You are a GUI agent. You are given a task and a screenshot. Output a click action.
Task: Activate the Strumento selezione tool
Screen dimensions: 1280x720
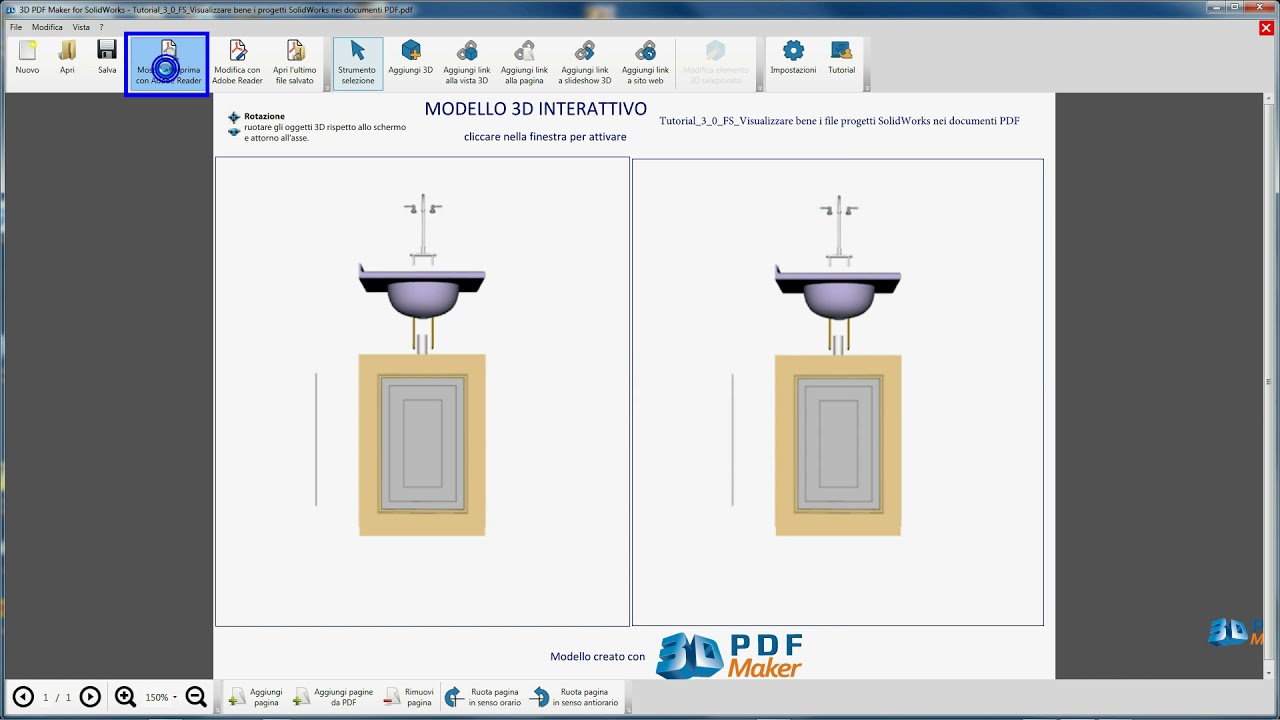coord(357,64)
